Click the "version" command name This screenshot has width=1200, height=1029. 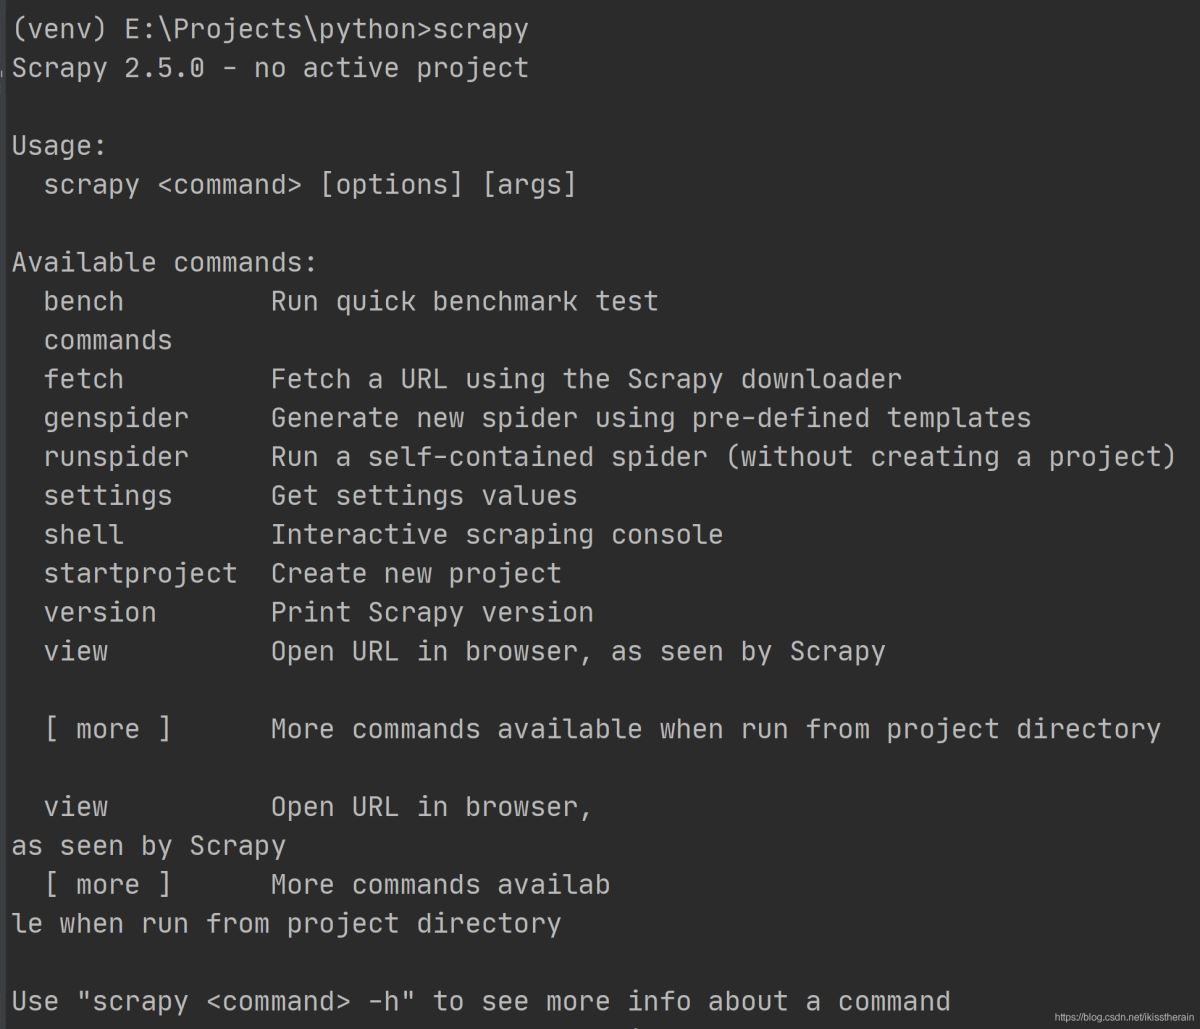[x=100, y=613]
